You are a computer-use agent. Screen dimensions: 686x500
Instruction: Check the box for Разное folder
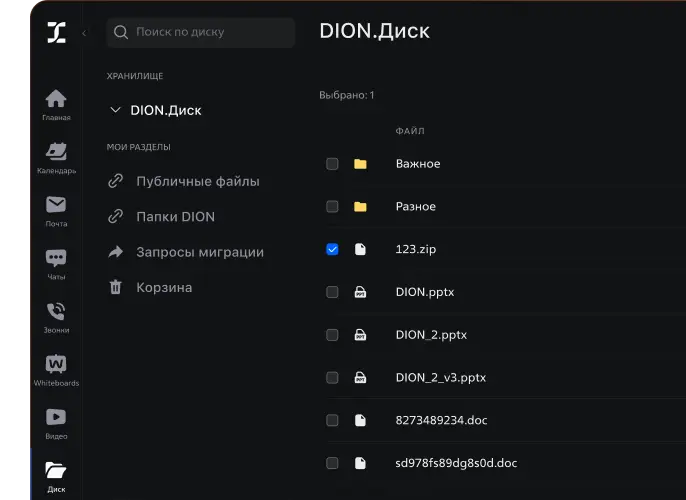(332, 206)
